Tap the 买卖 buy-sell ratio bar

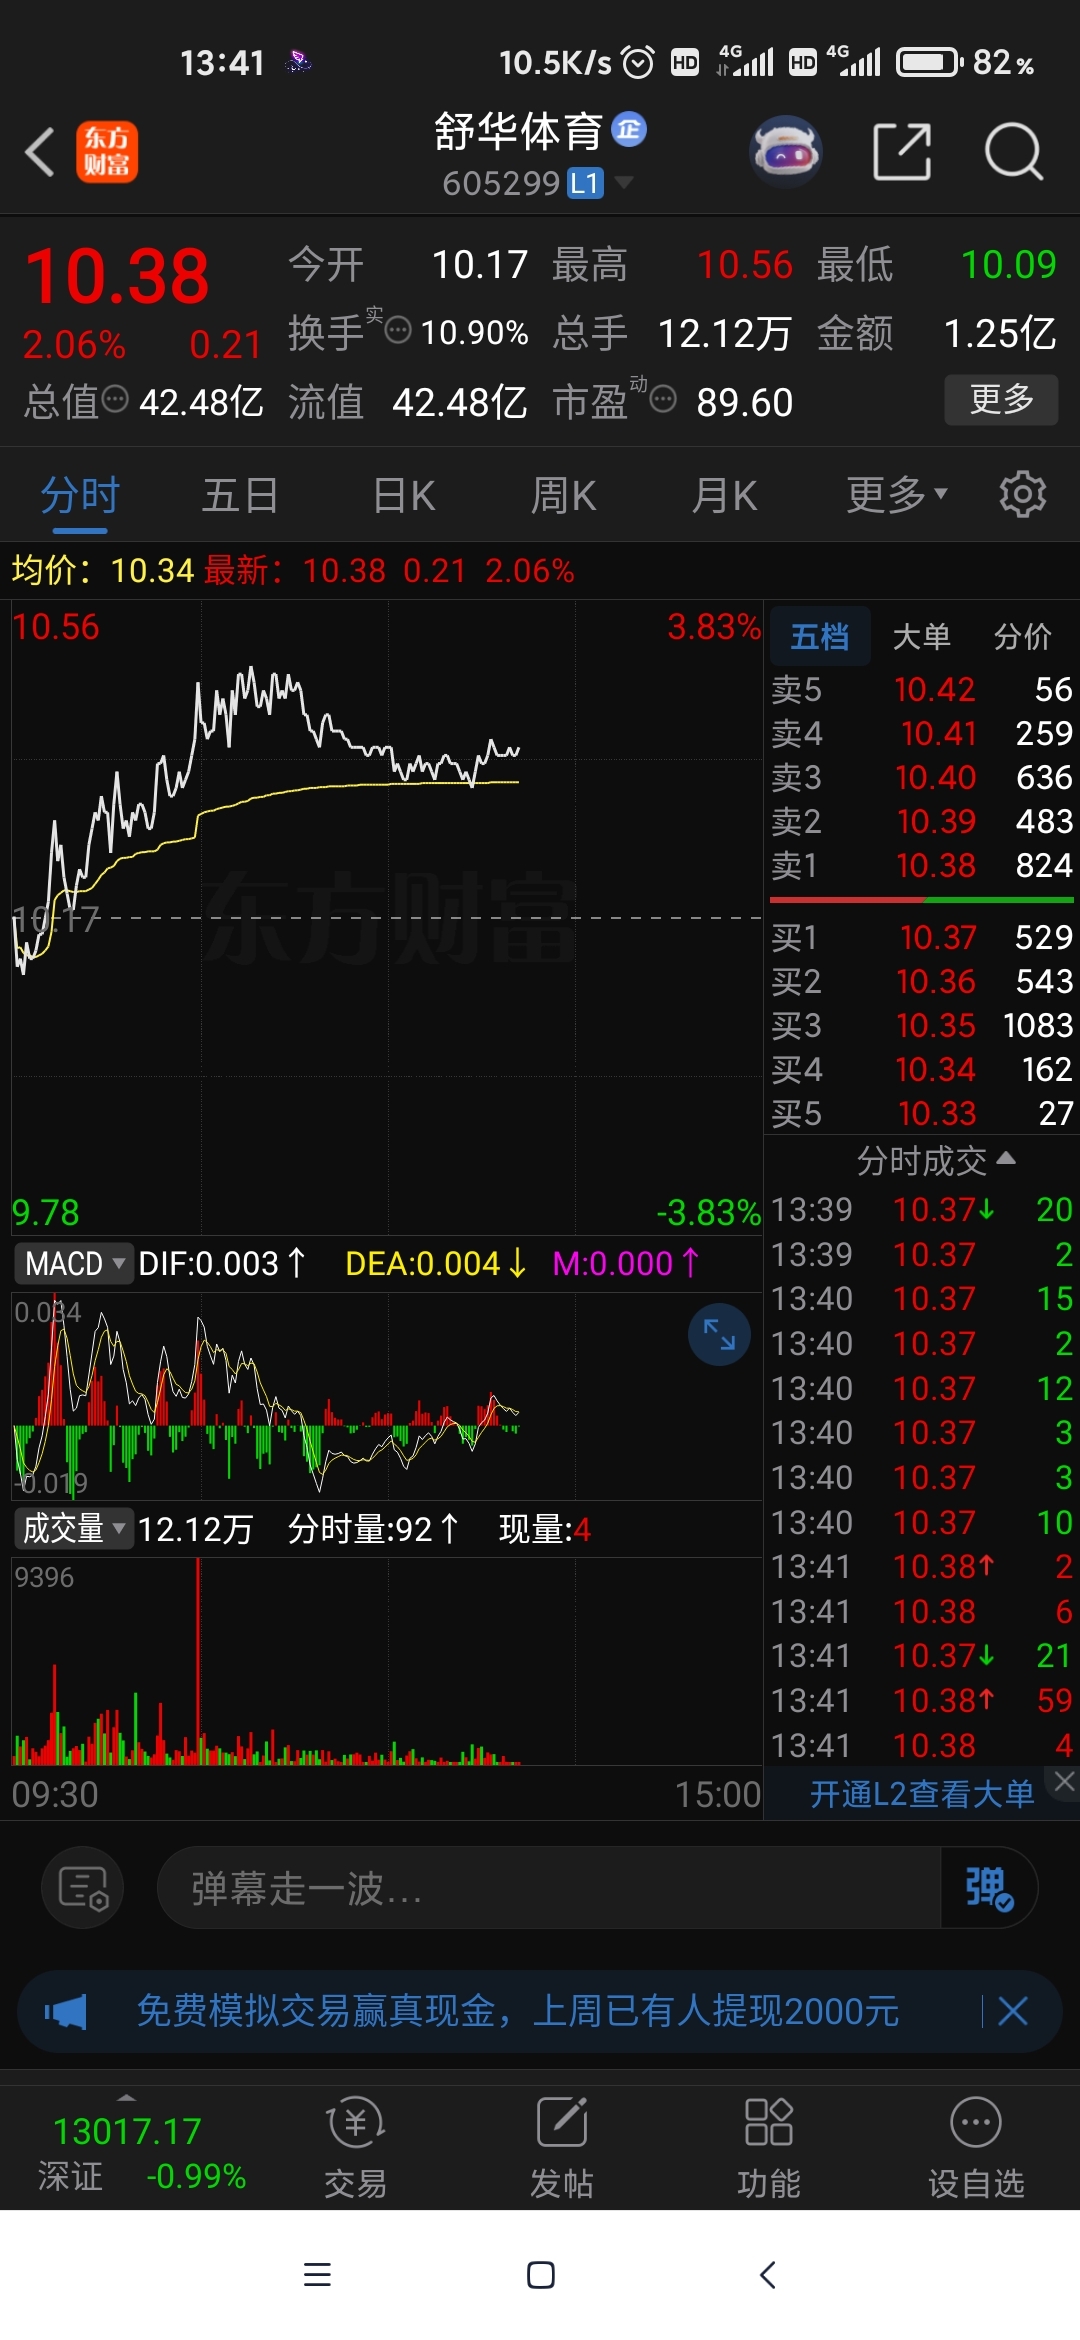coord(921,900)
